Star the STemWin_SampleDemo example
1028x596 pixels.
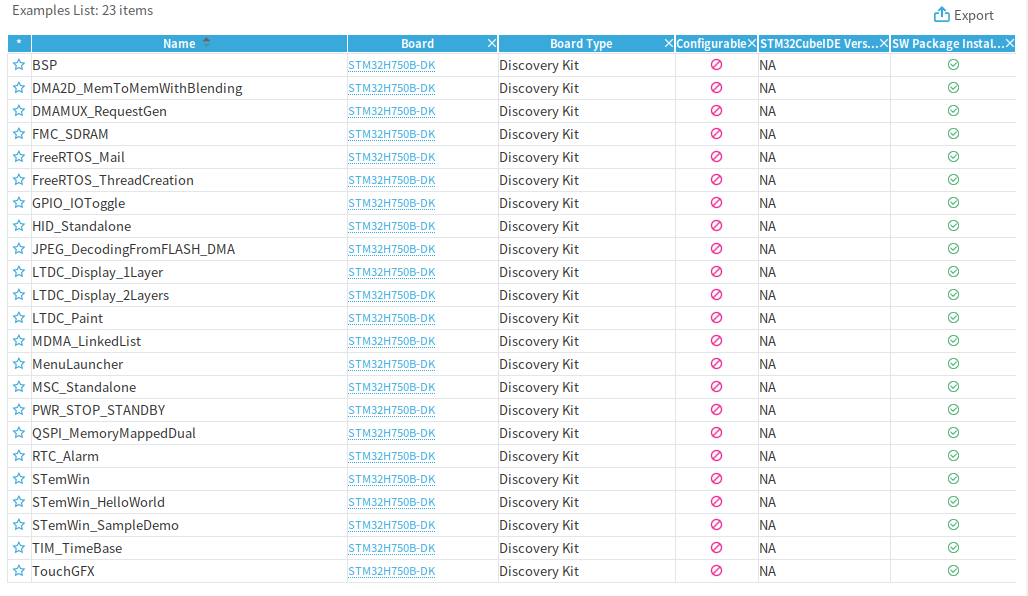point(19,525)
